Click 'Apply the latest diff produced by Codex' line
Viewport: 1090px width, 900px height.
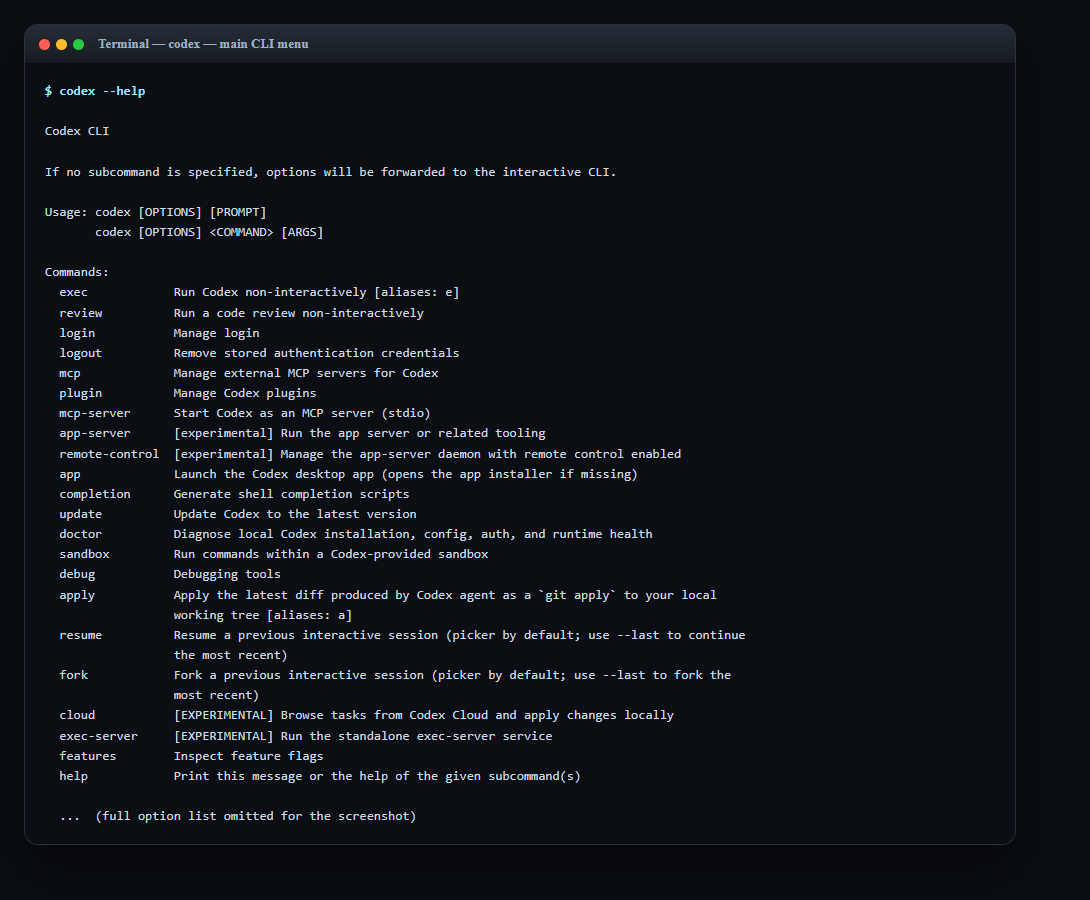tap(445, 595)
